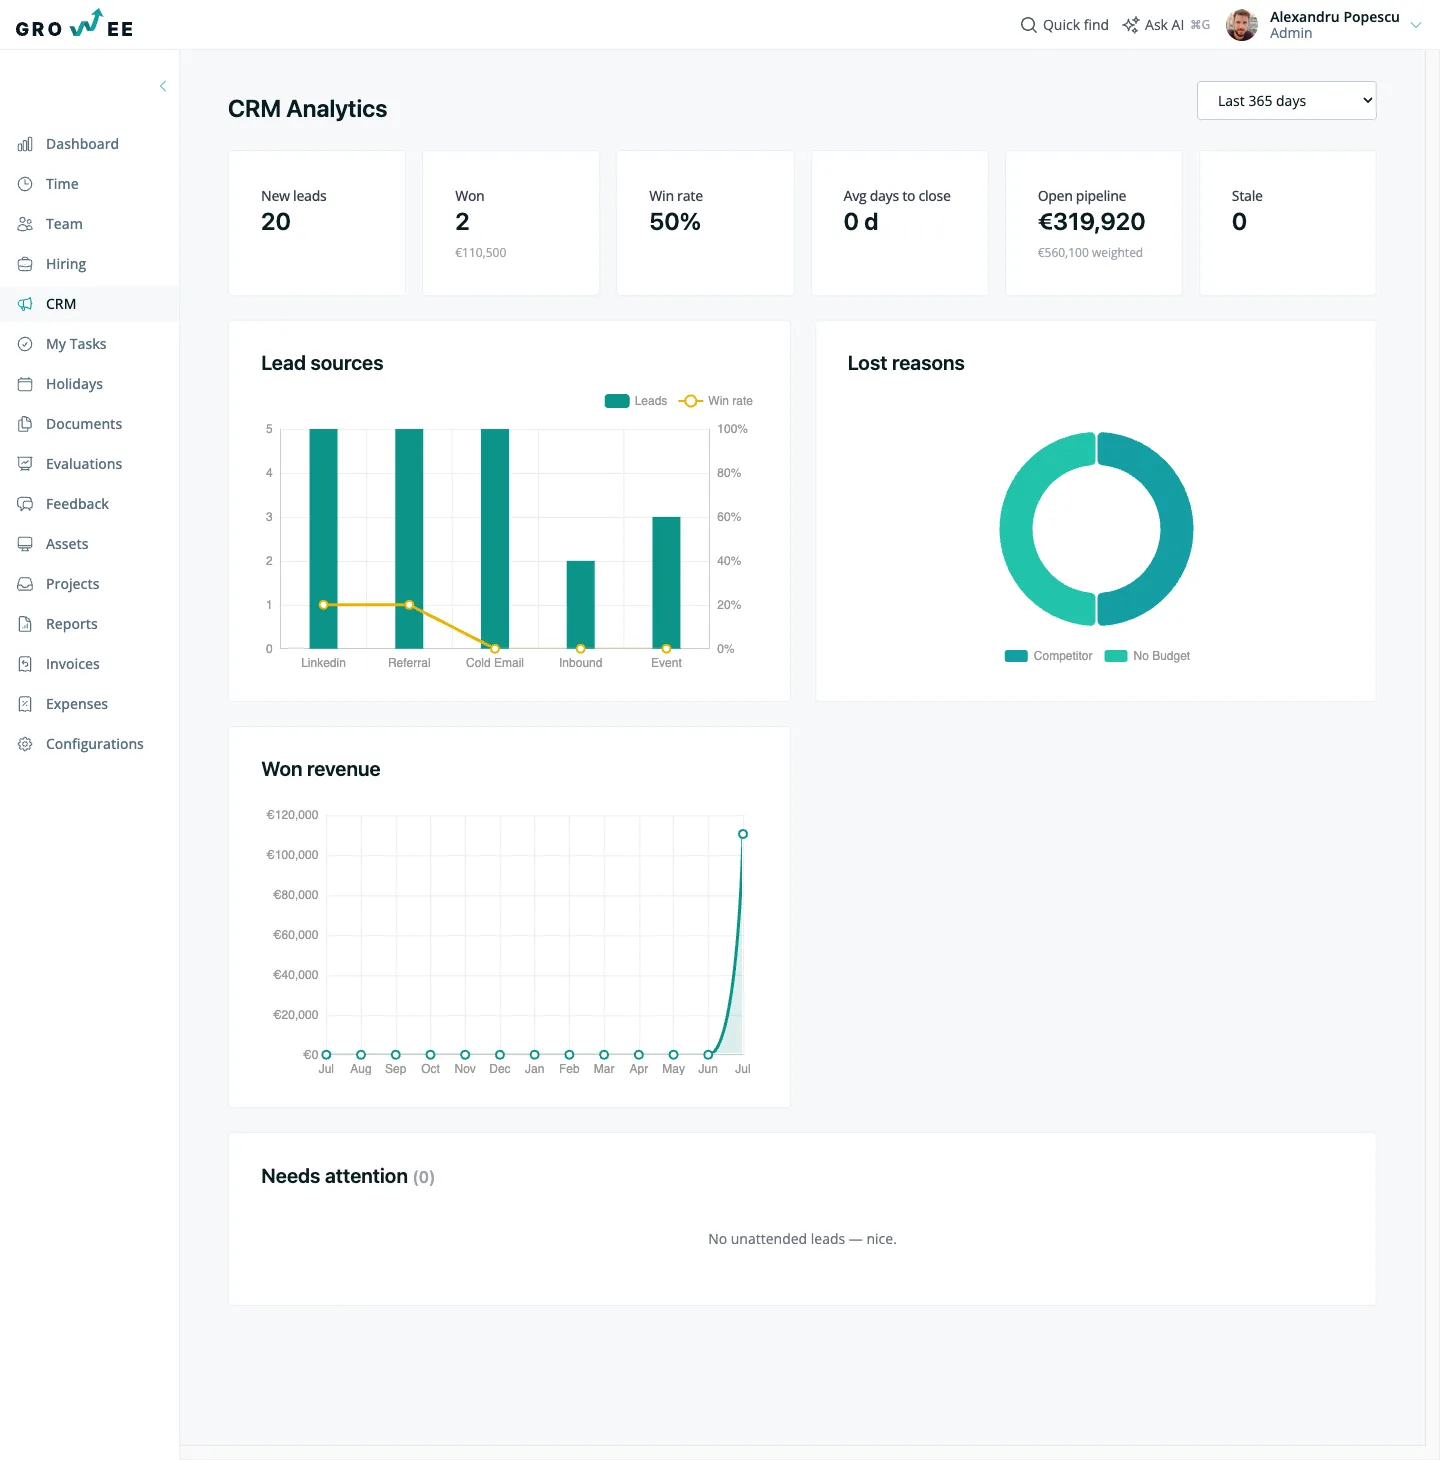This screenshot has height=1460, width=1440.
Task: Click the Ask AI sparkle icon
Action: [x=1131, y=25]
